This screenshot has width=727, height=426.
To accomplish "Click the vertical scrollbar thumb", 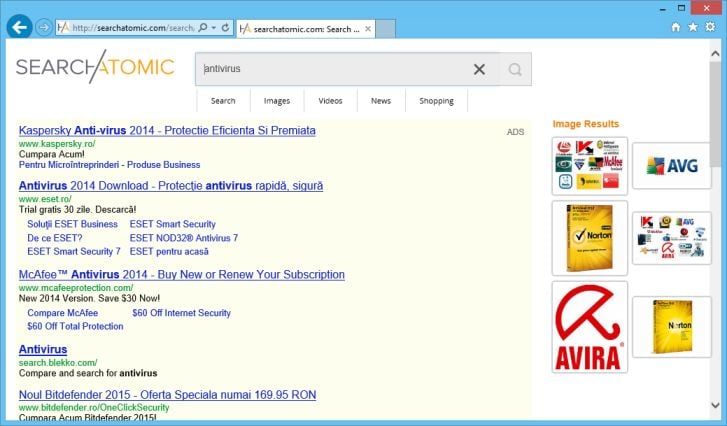I will (x=715, y=114).
